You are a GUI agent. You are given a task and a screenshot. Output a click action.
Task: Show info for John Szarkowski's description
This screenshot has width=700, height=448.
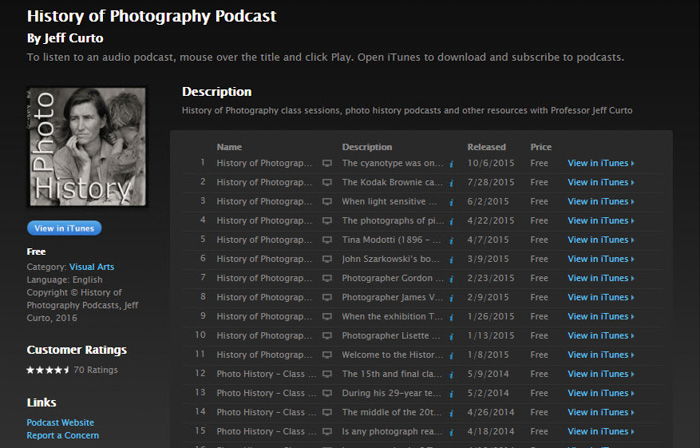tap(451, 260)
